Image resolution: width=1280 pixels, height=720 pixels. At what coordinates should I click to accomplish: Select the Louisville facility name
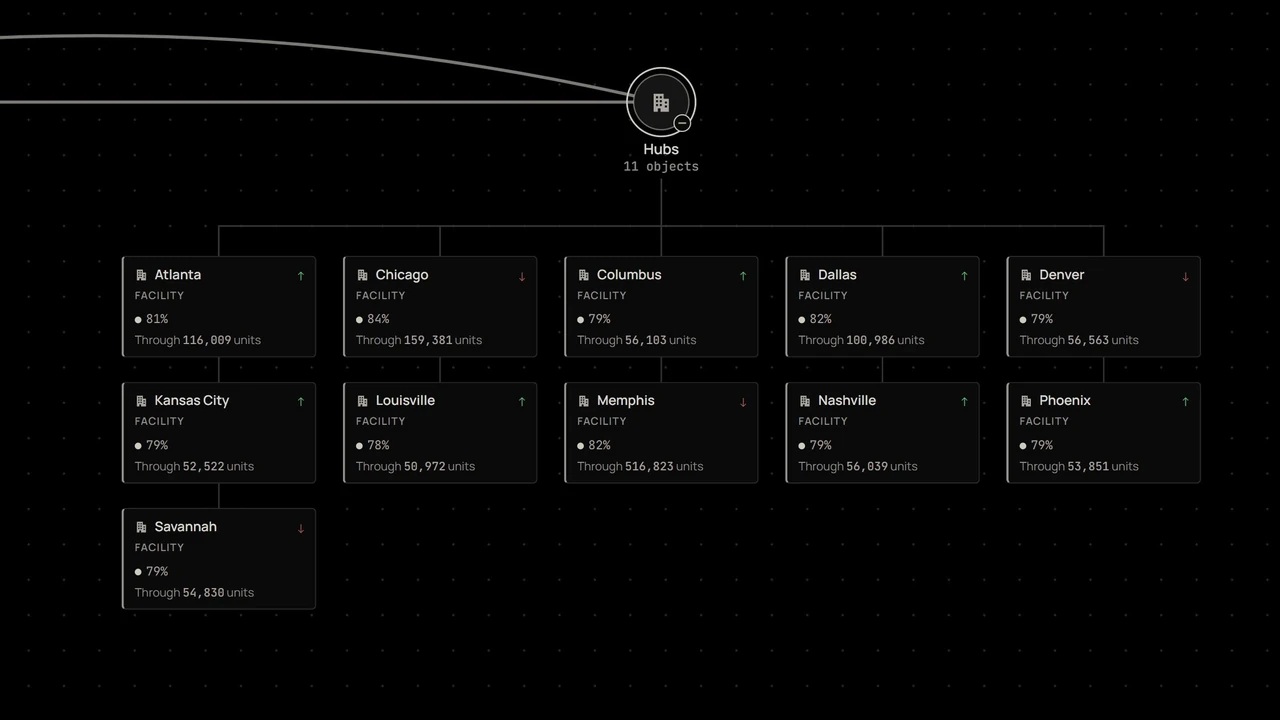click(x=405, y=401)
